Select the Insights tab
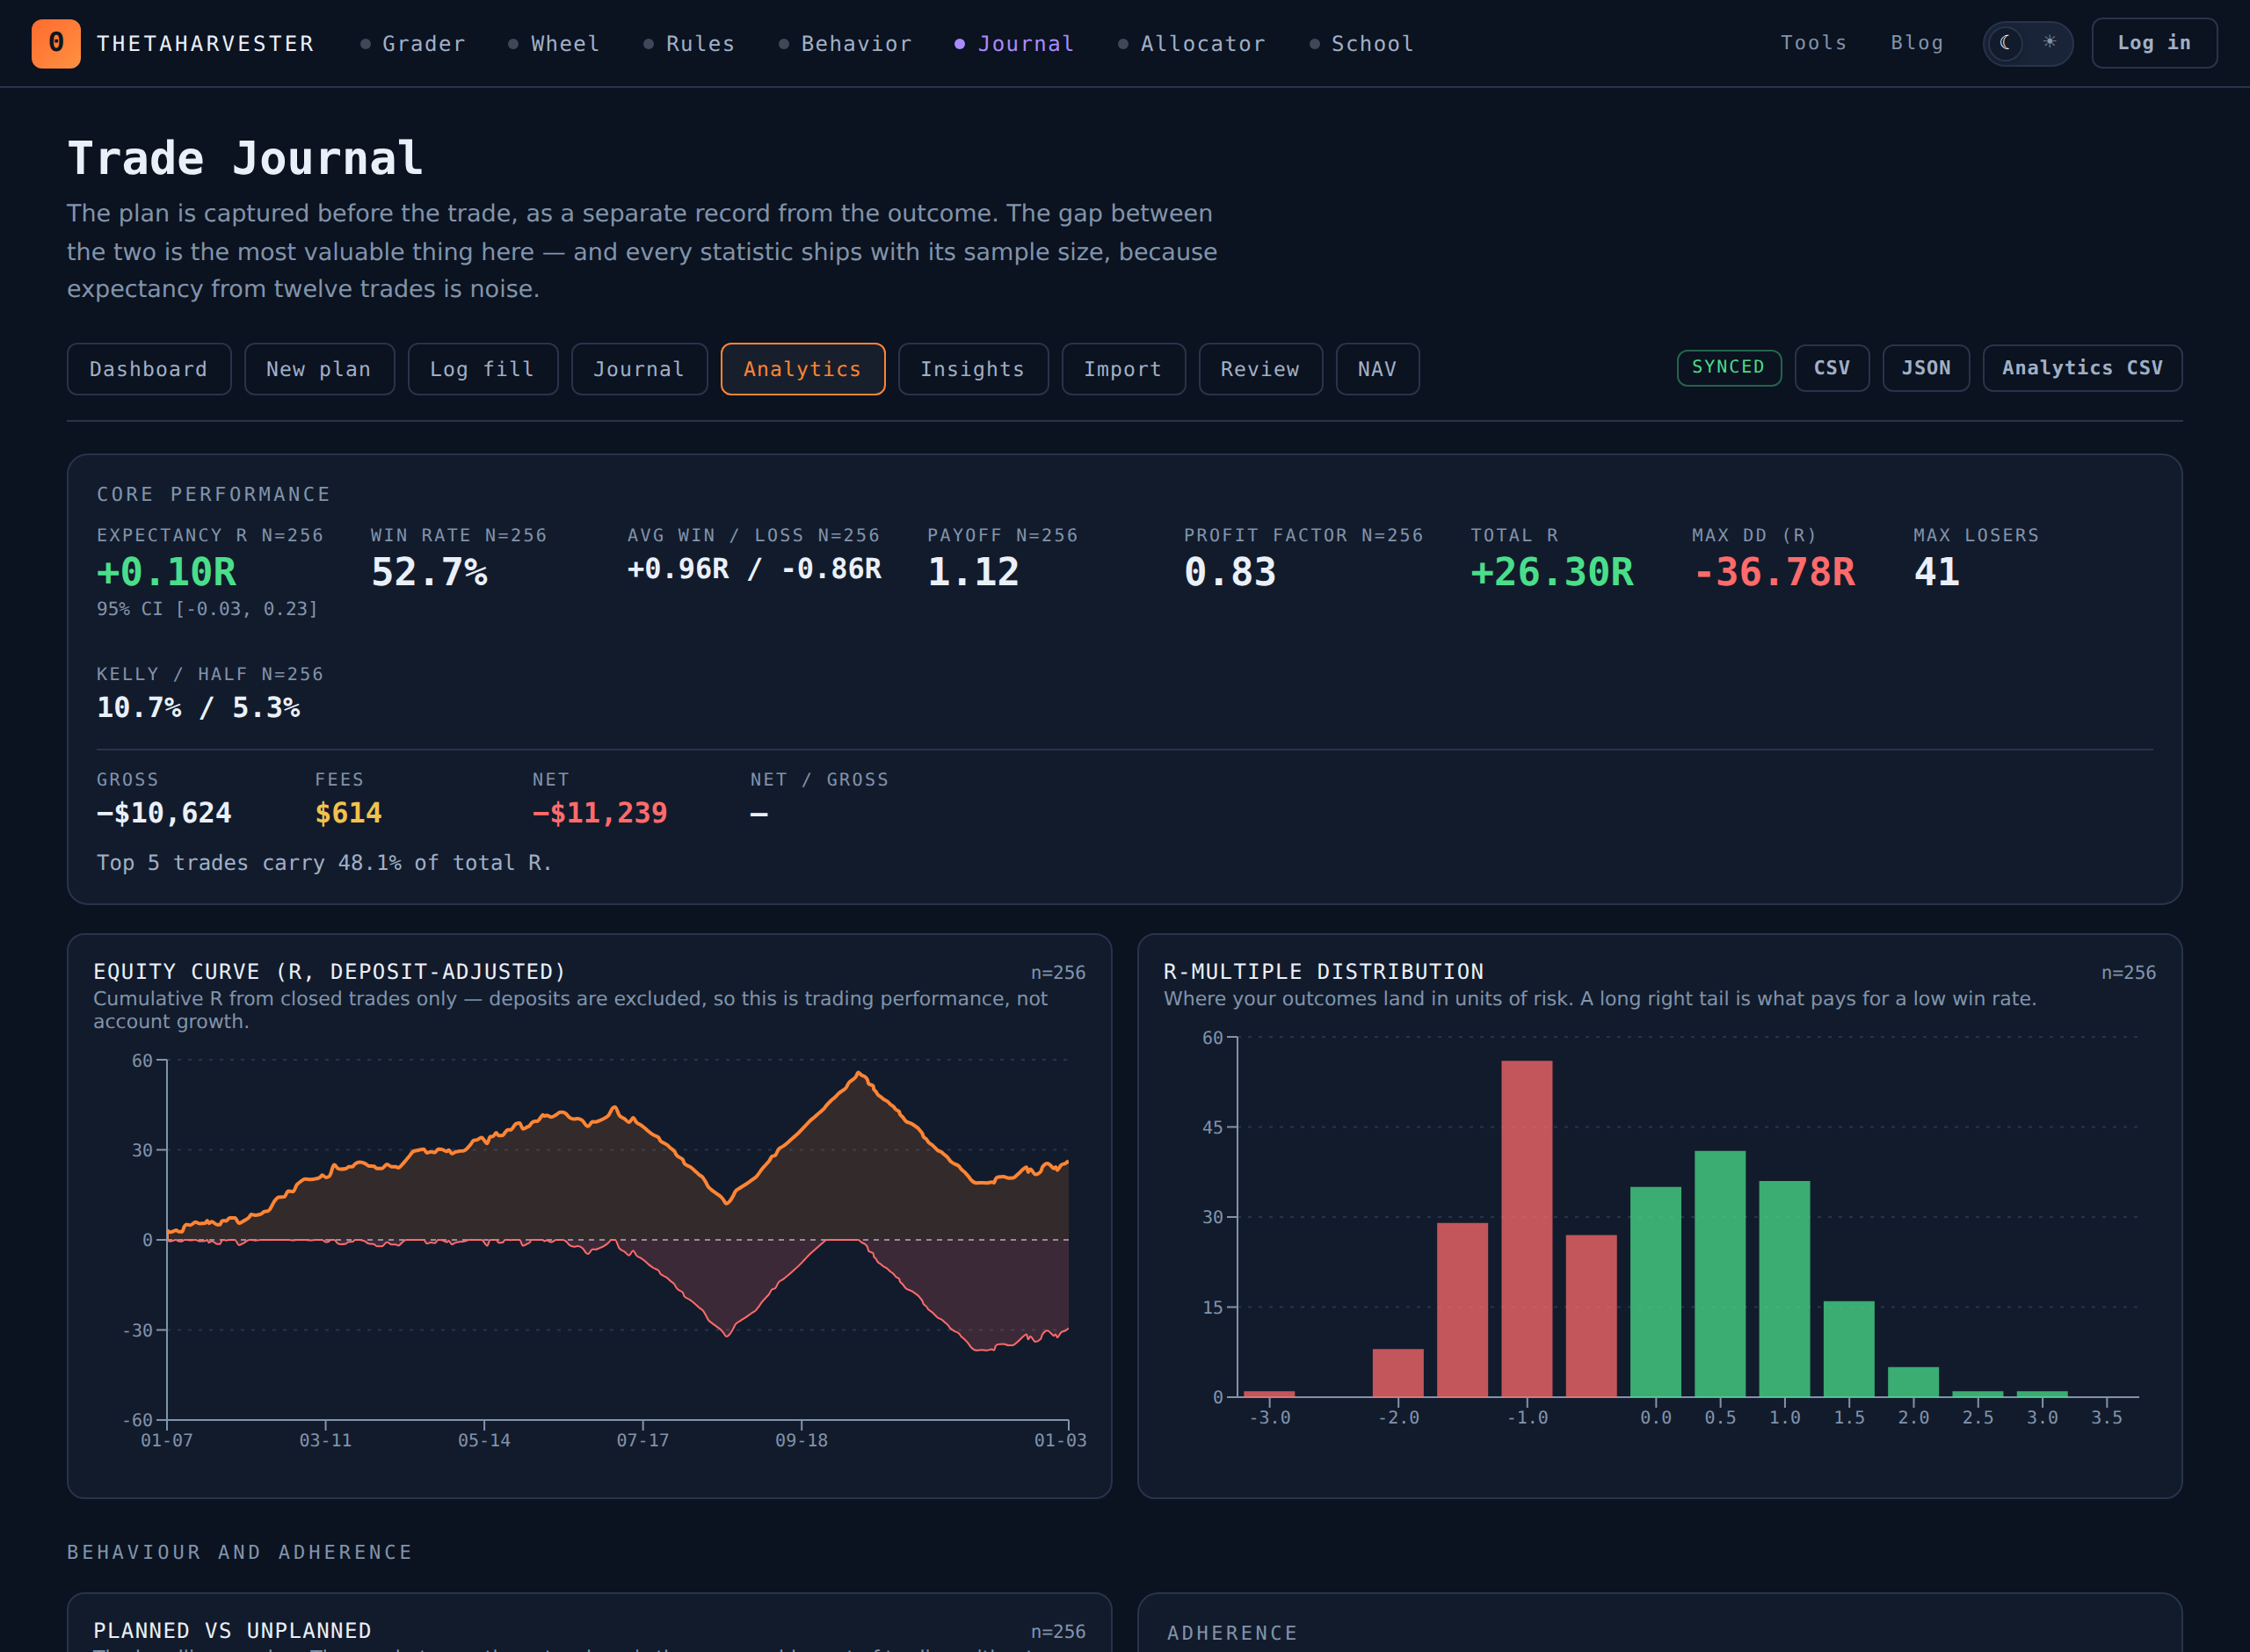This screenshot has width=2250, height=1652. [972, 369]
